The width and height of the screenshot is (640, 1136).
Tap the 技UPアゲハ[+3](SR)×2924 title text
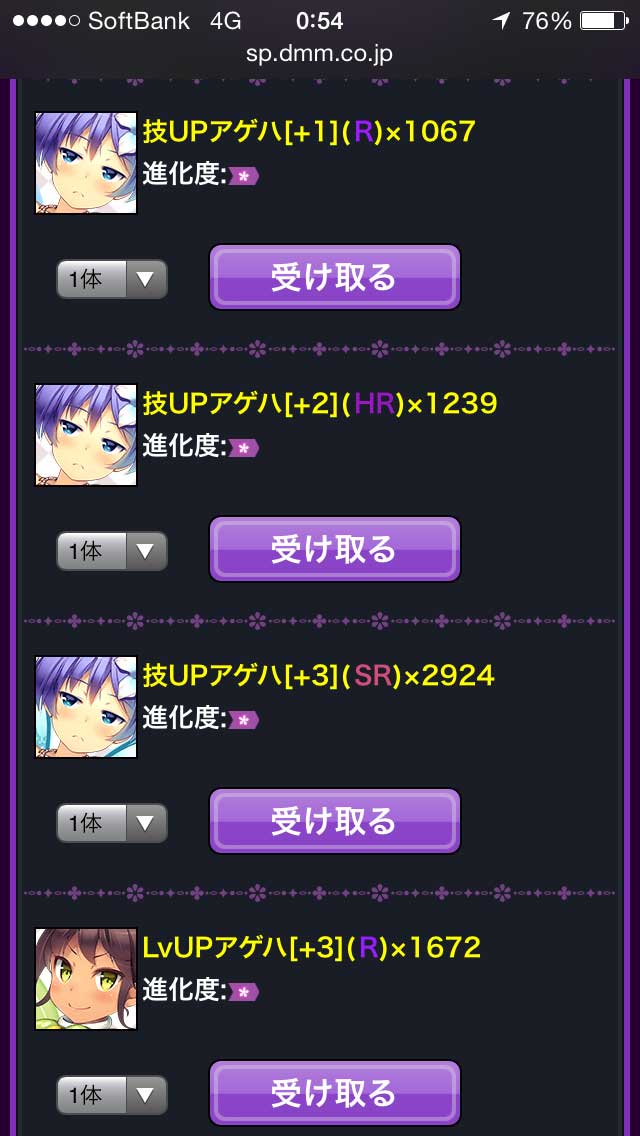tap(318, 675)
